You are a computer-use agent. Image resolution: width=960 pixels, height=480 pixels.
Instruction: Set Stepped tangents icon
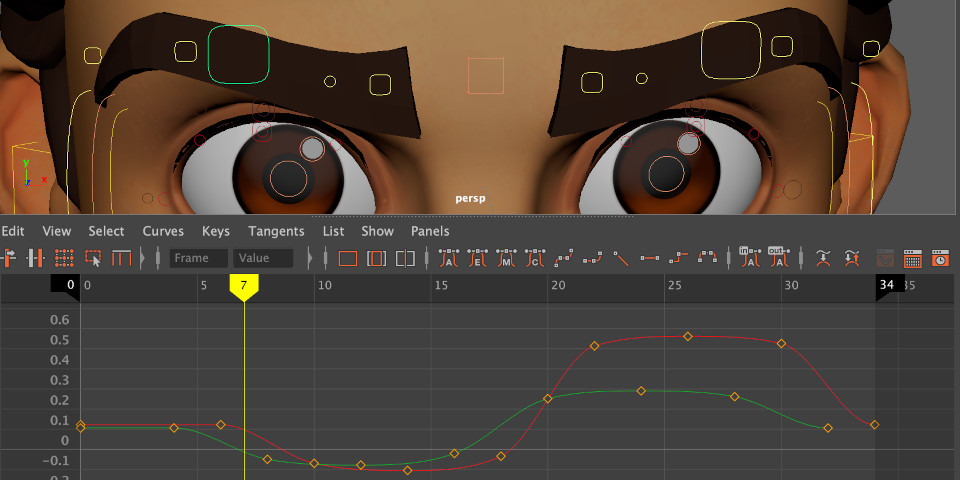679,258
